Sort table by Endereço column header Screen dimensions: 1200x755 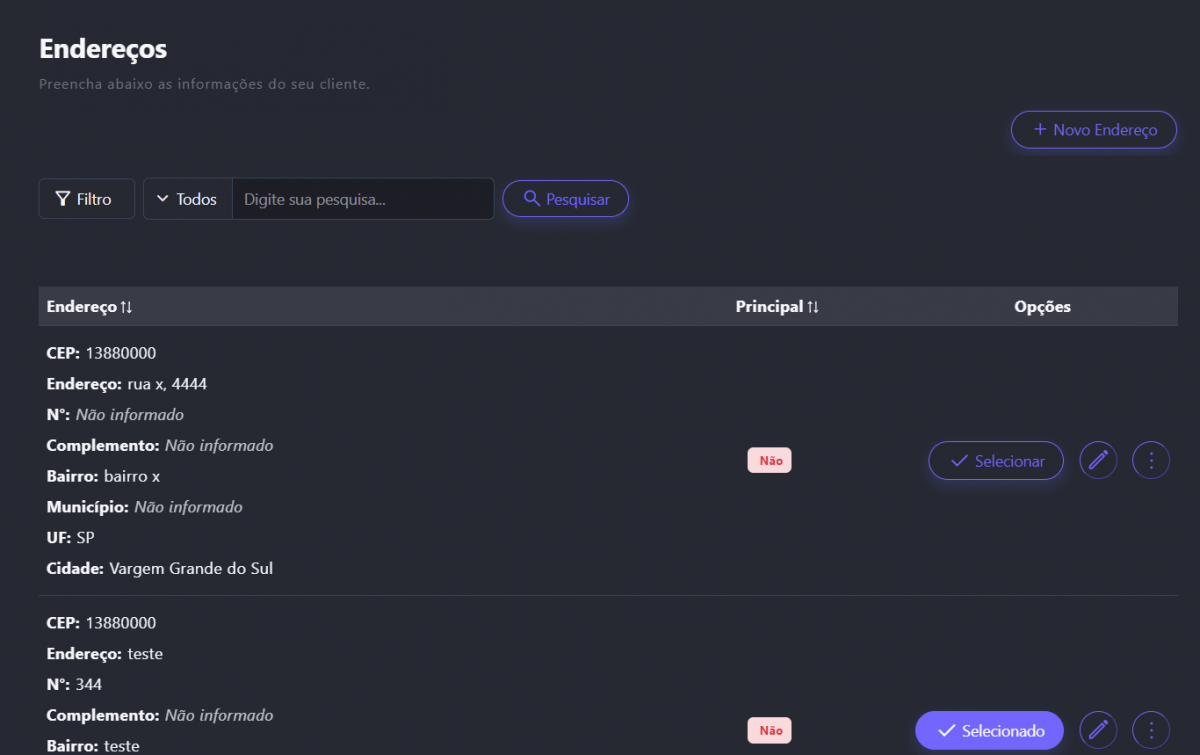81,307
